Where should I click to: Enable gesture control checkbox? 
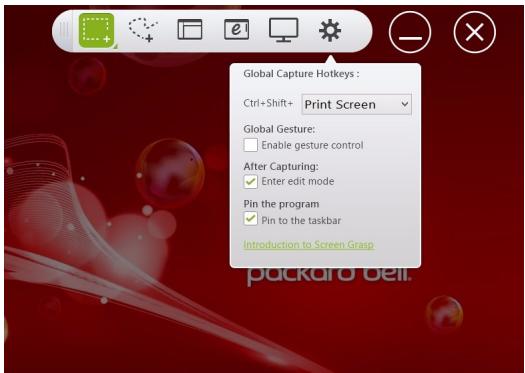250,145
